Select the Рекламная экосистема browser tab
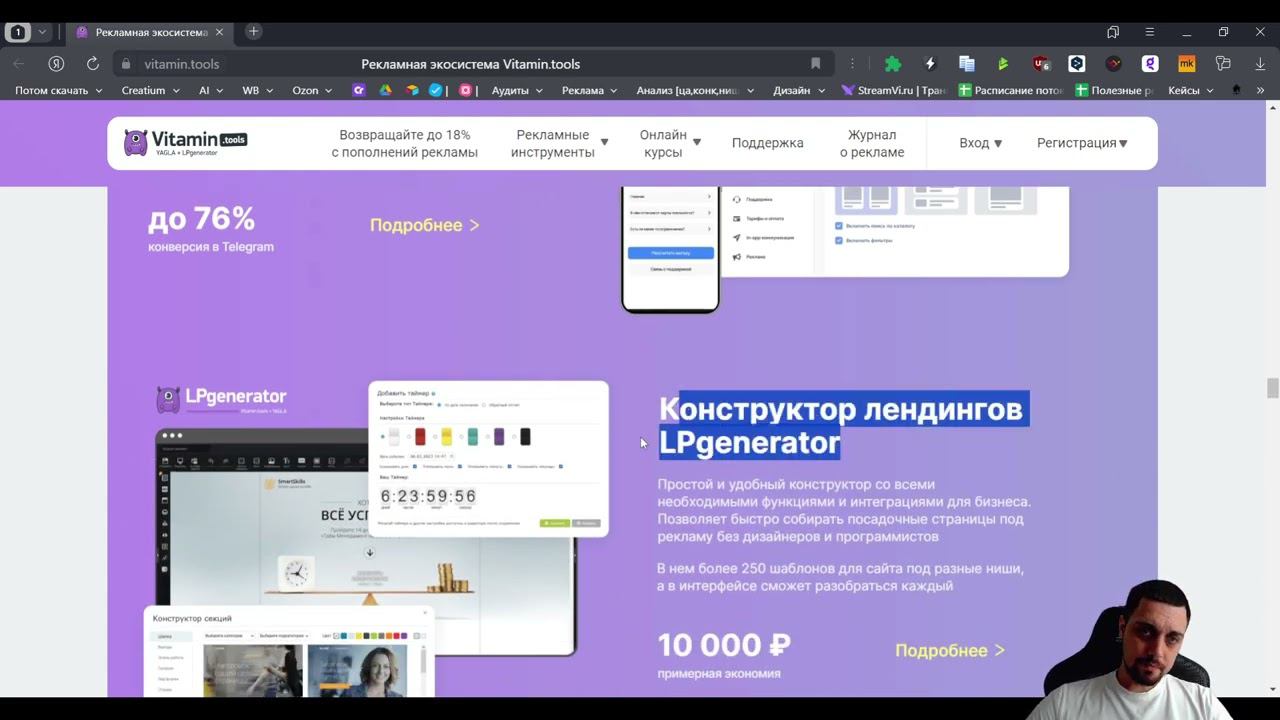1280x720 pixels. click(151, 32)
